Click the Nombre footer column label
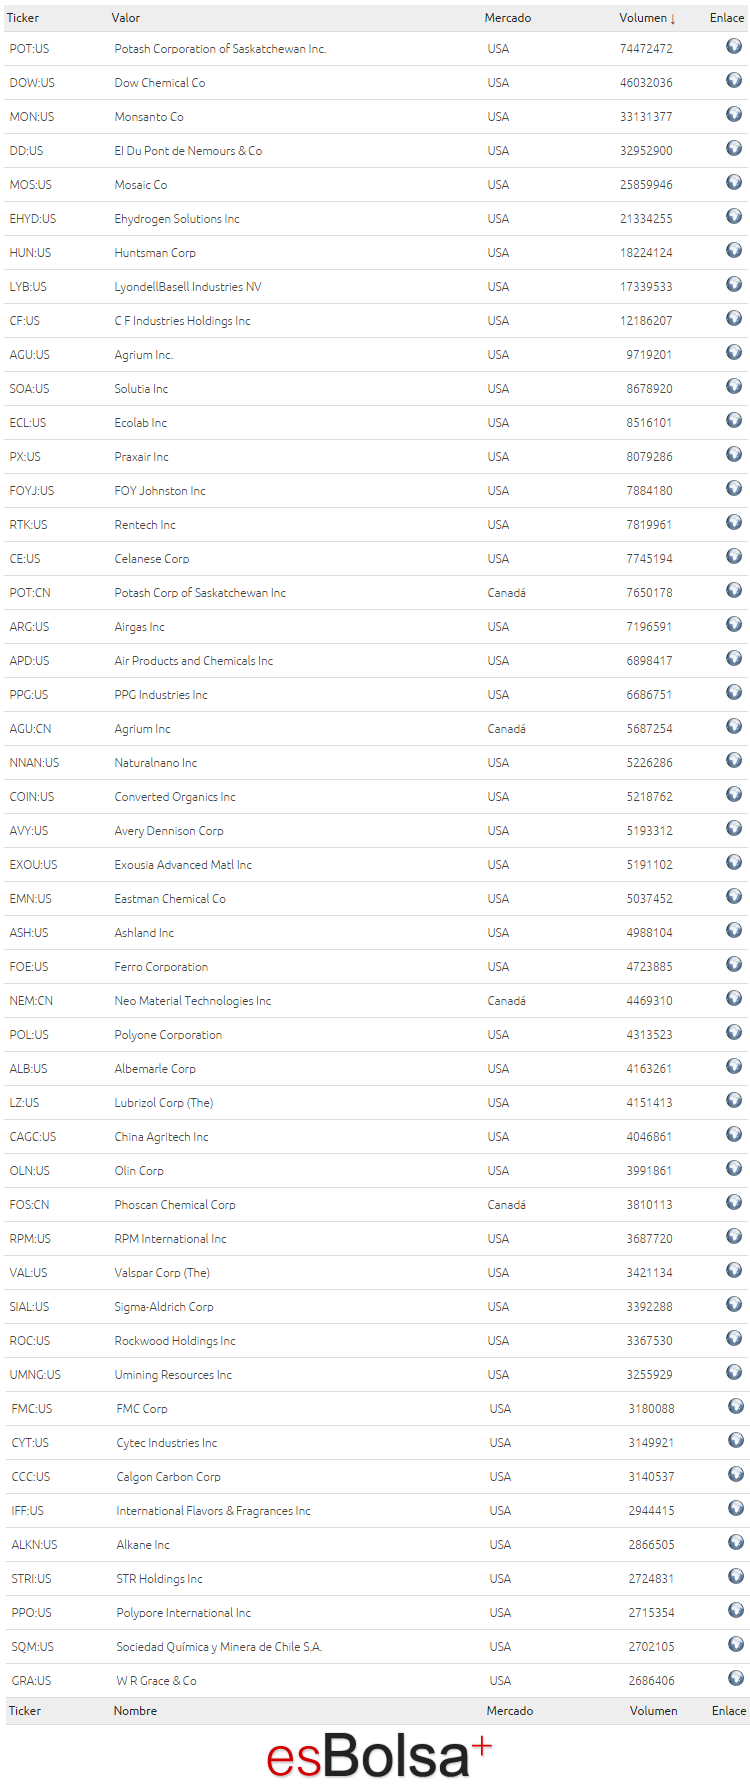750x1785 pixels. point(135,1711)
